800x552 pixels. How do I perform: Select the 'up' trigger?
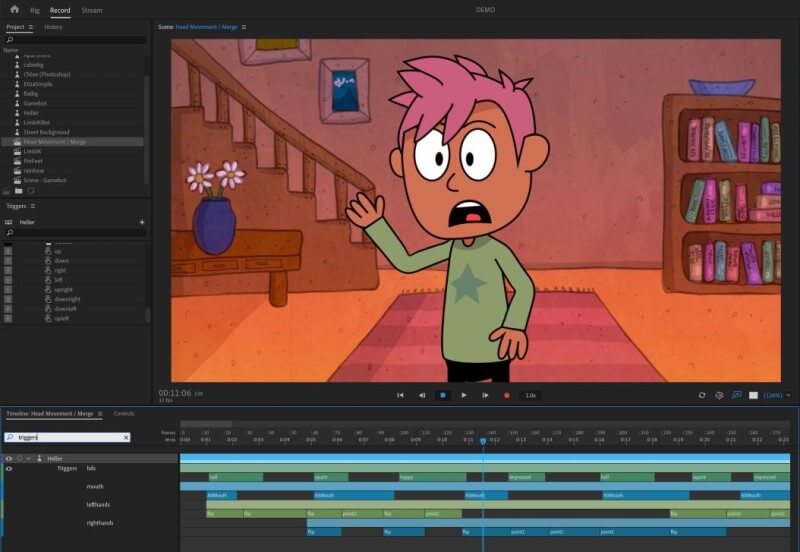coord(58,252)
